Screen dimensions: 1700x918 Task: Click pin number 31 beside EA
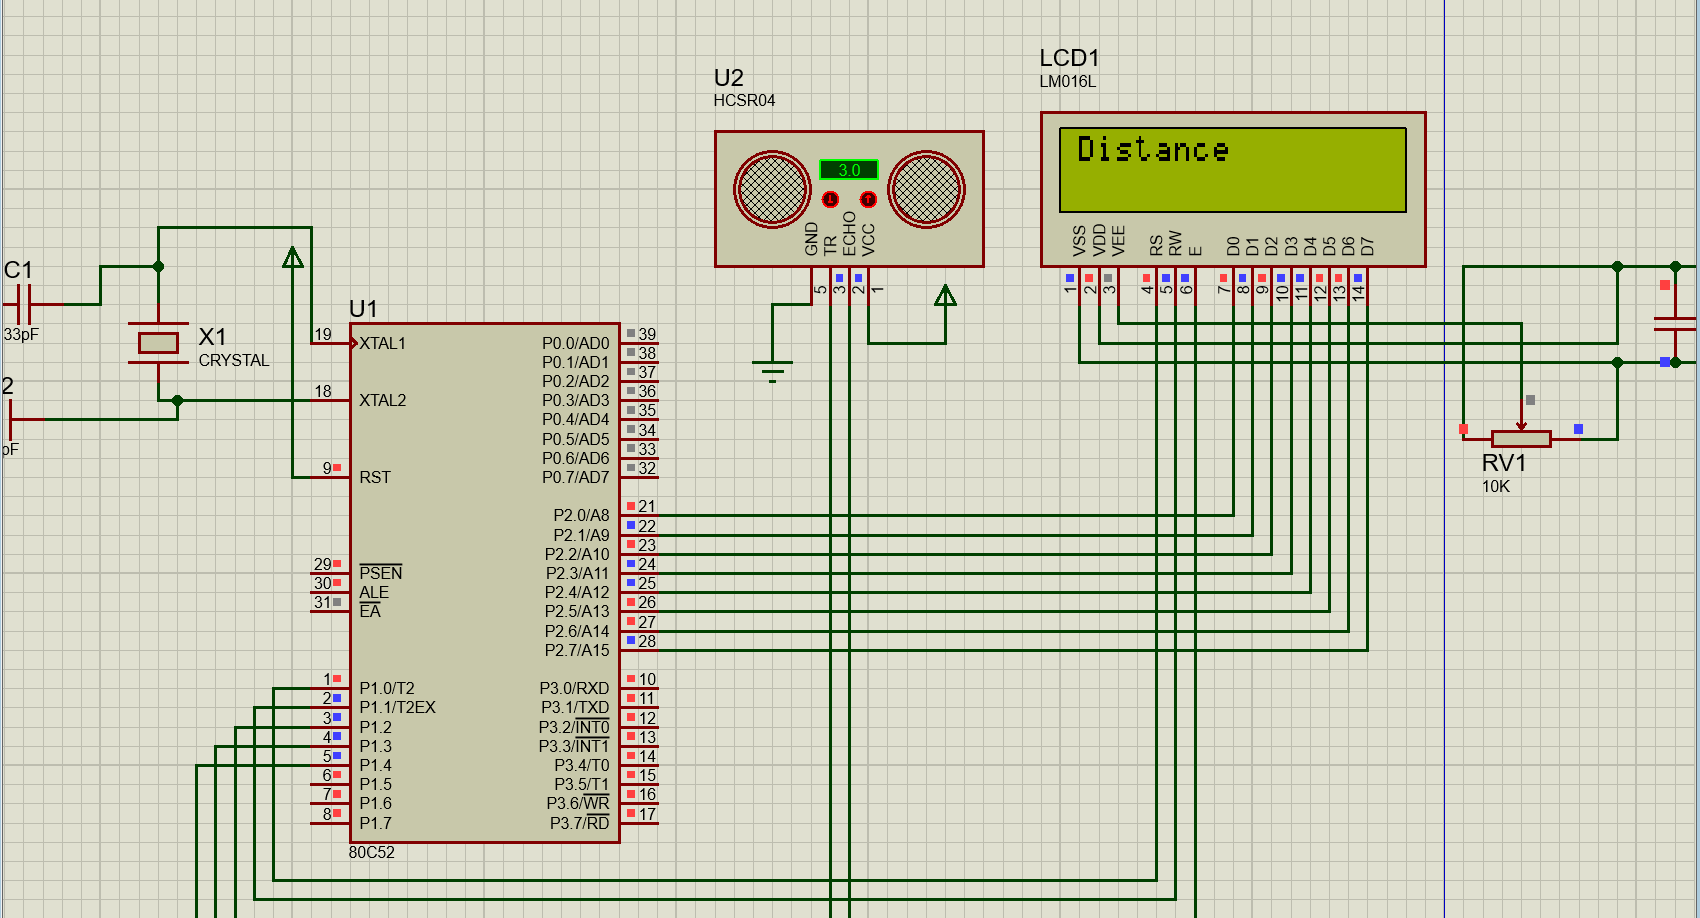322,603
